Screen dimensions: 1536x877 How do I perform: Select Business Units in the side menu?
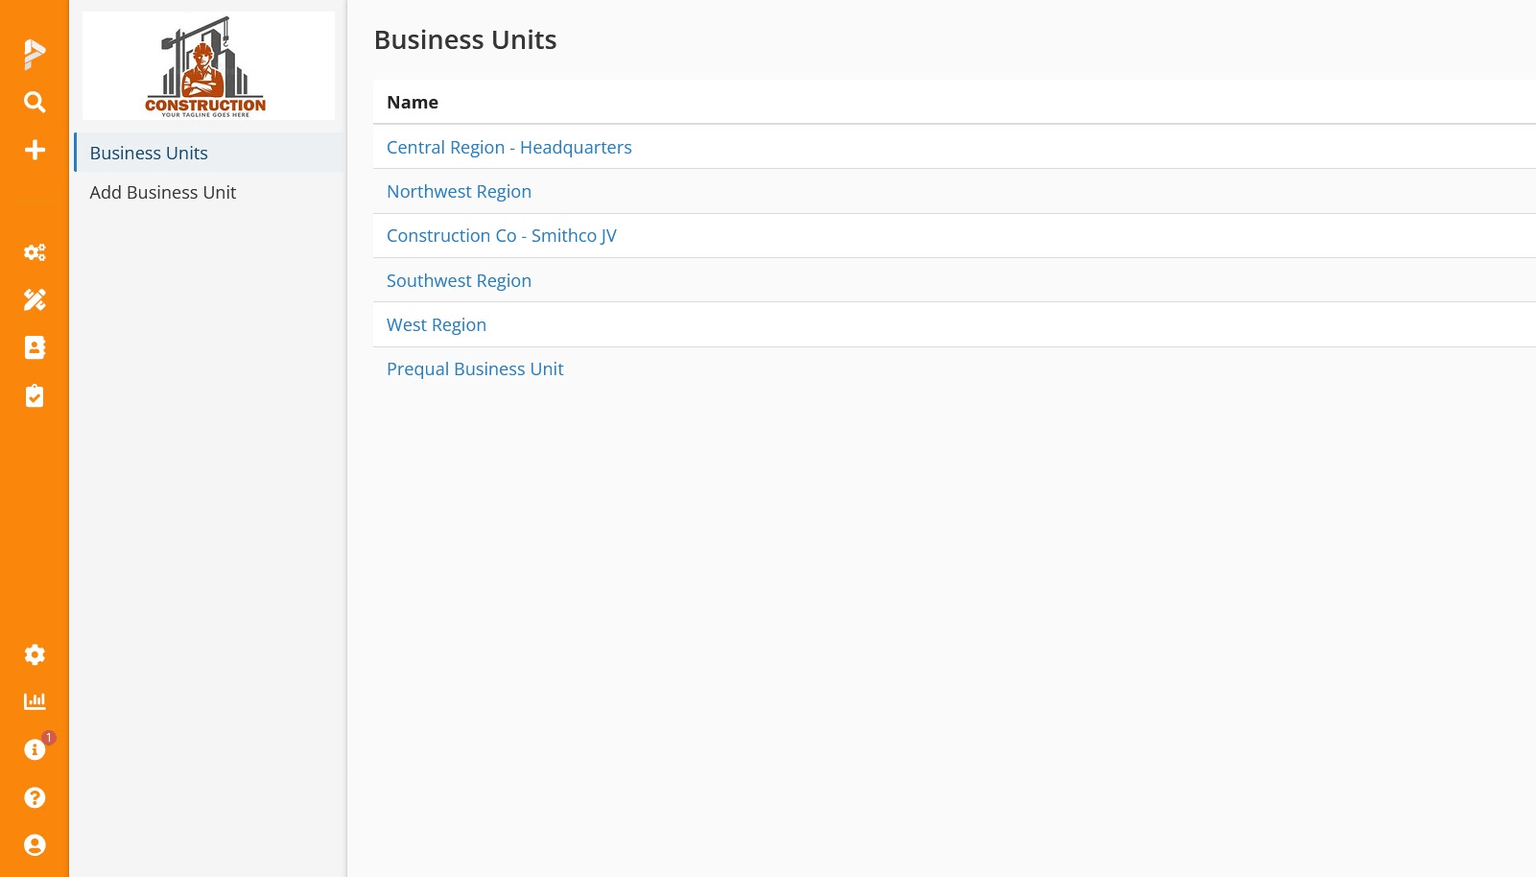tap(209, 153)
